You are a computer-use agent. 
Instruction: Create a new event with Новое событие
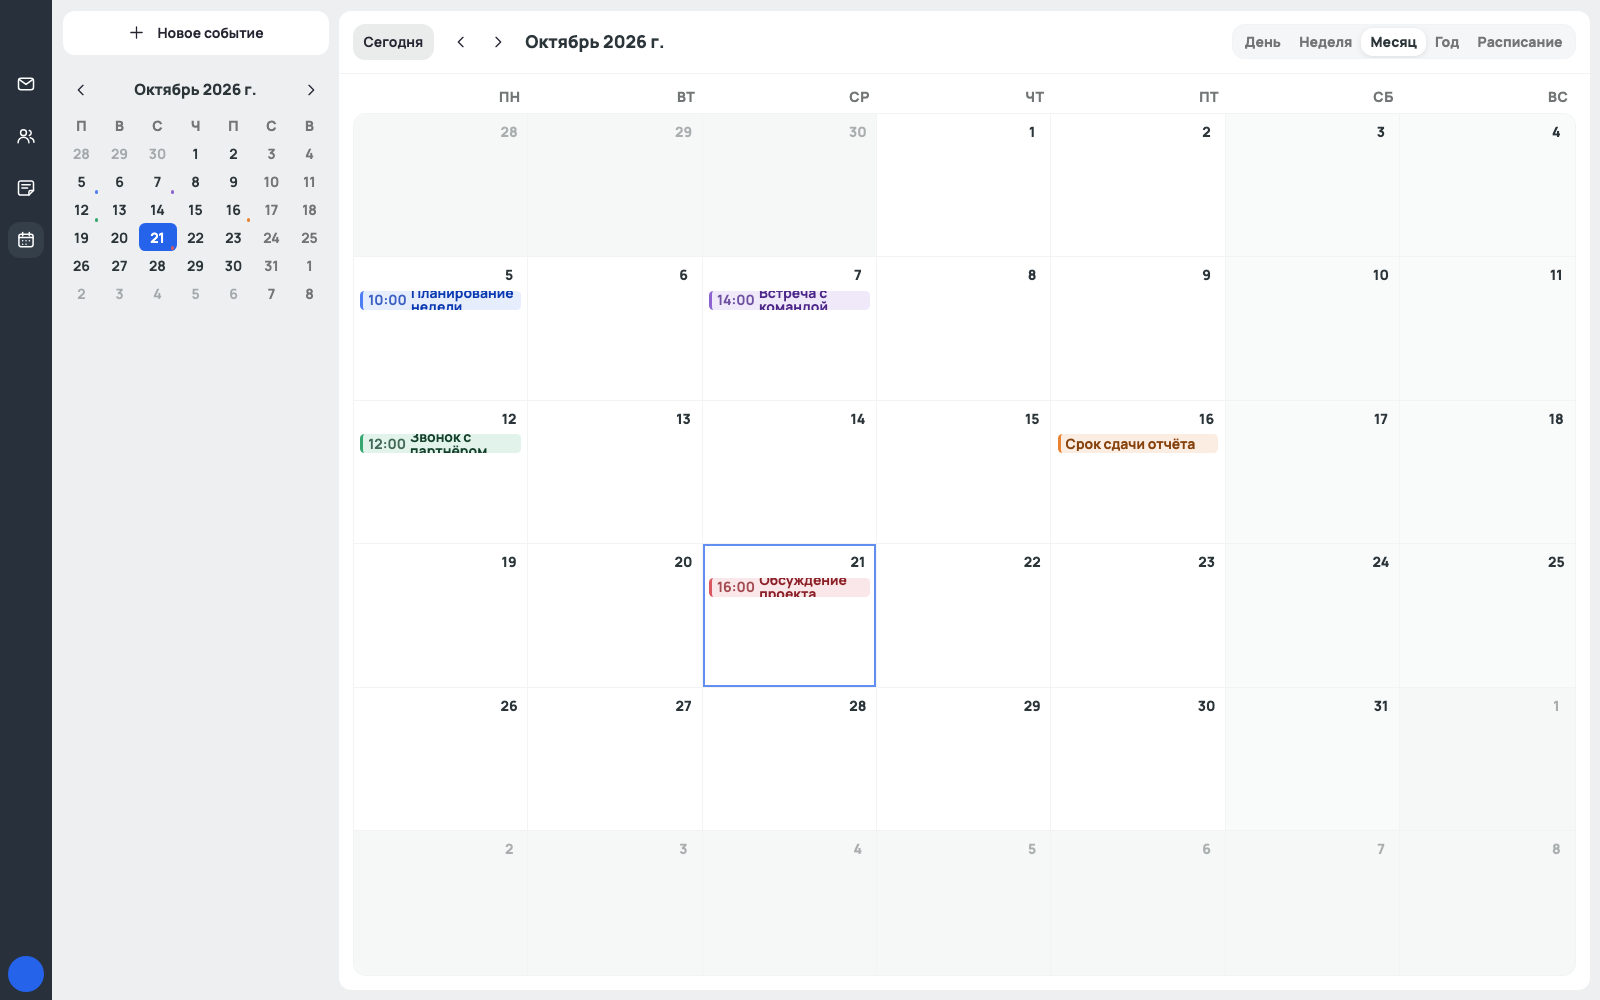pos(196,33)
